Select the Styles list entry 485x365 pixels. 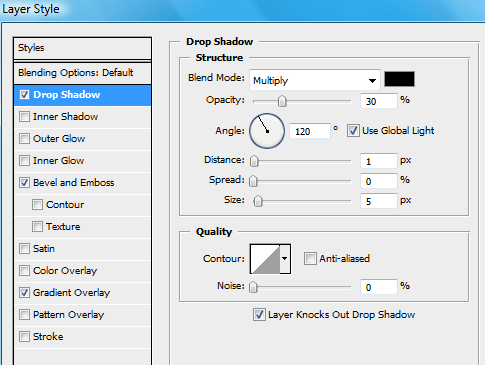(82, 48)
